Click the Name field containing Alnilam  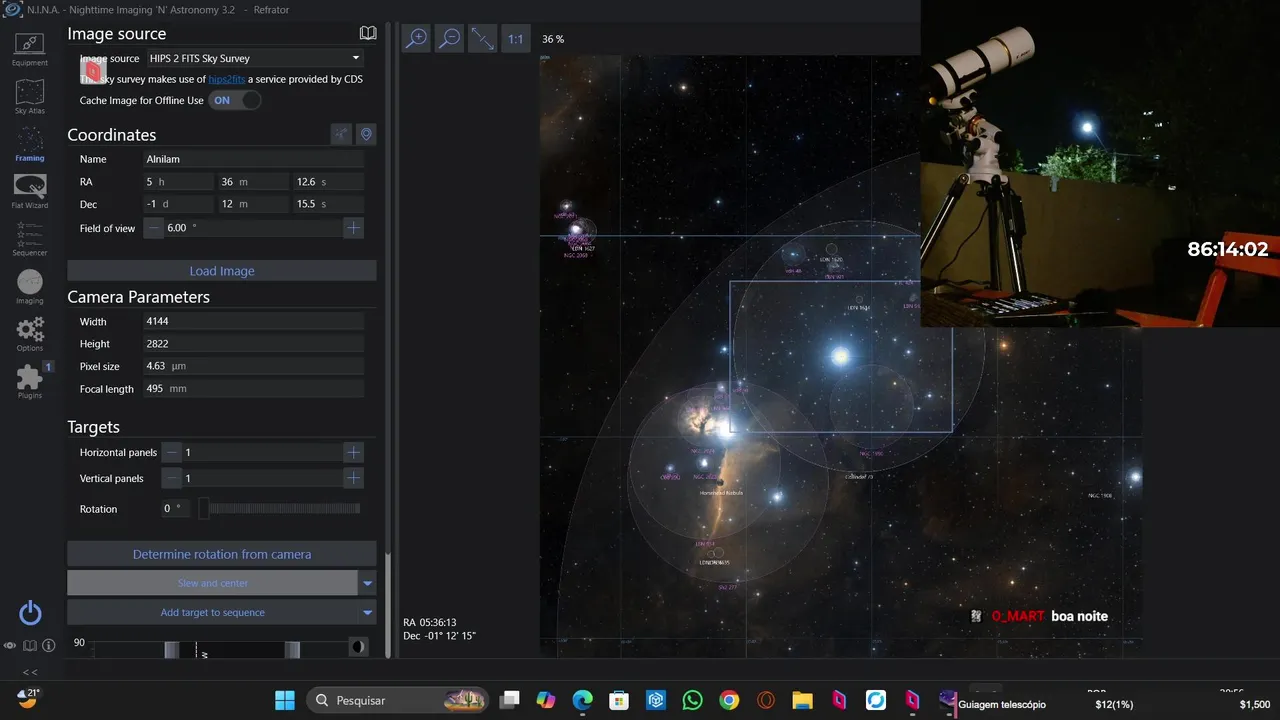point(254,159)
